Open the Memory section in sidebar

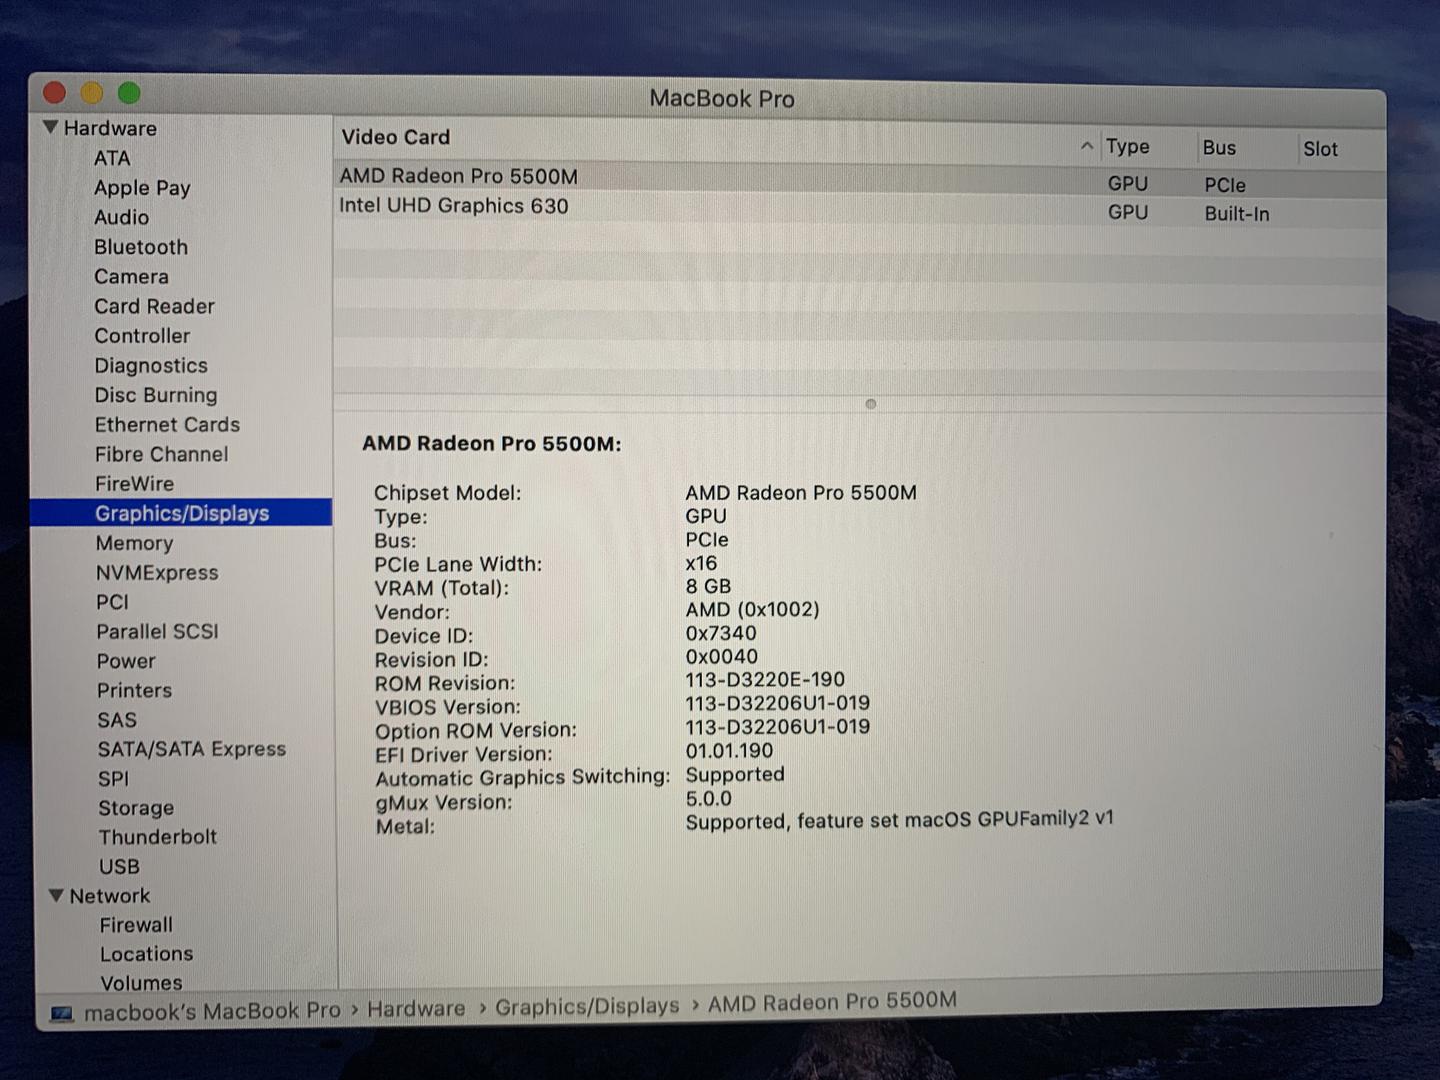point(134,543)
